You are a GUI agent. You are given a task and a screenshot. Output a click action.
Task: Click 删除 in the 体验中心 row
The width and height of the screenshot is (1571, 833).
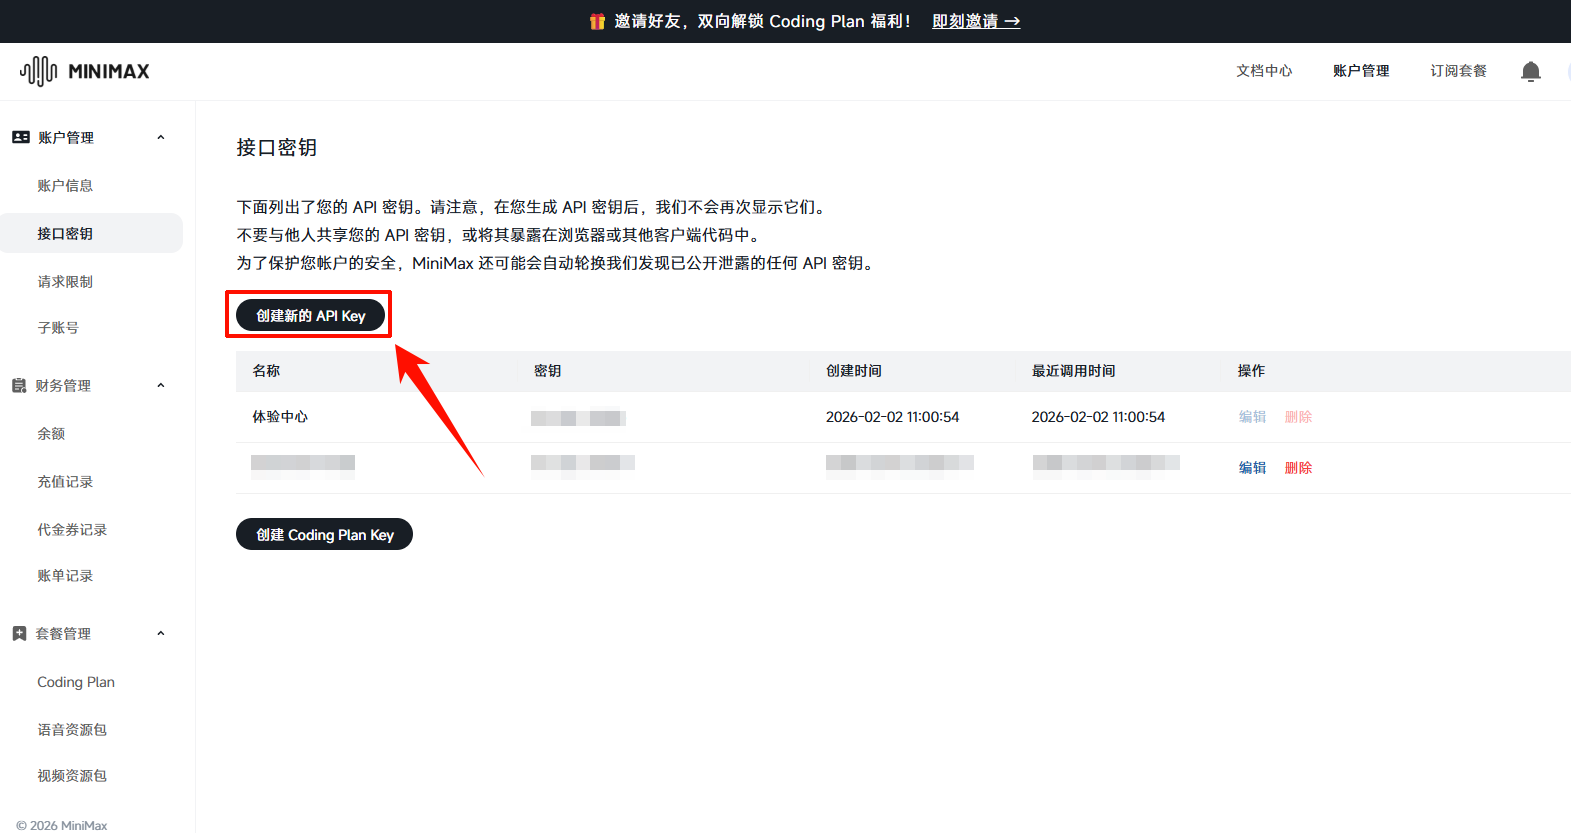click(x=1298, y=417)
